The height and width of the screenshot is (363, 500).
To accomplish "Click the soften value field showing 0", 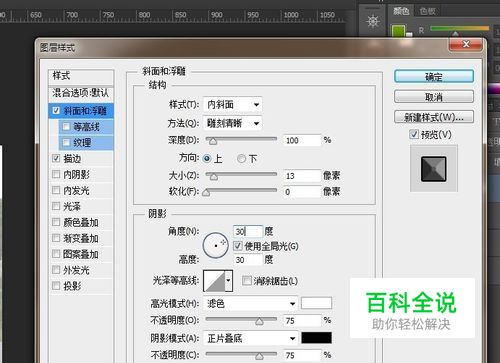I will 302,192.
